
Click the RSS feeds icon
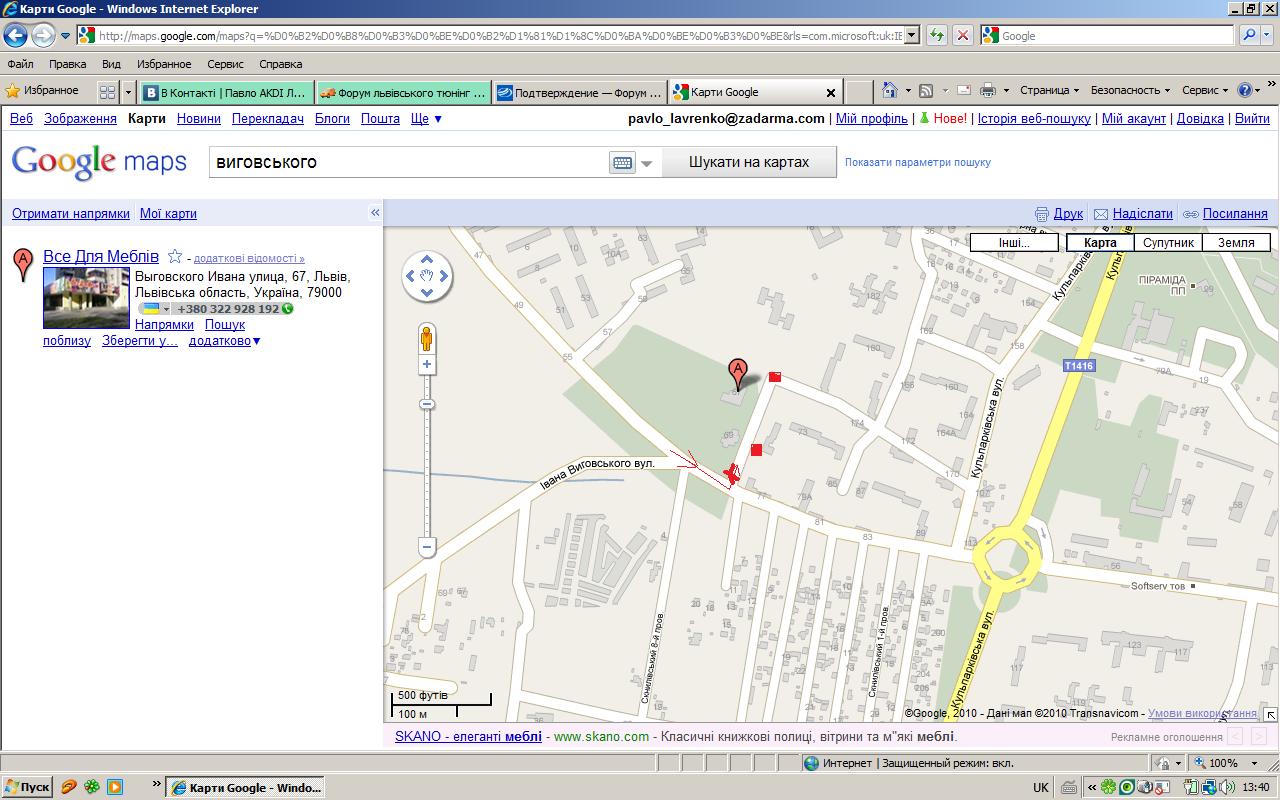(x=926, y=91)
